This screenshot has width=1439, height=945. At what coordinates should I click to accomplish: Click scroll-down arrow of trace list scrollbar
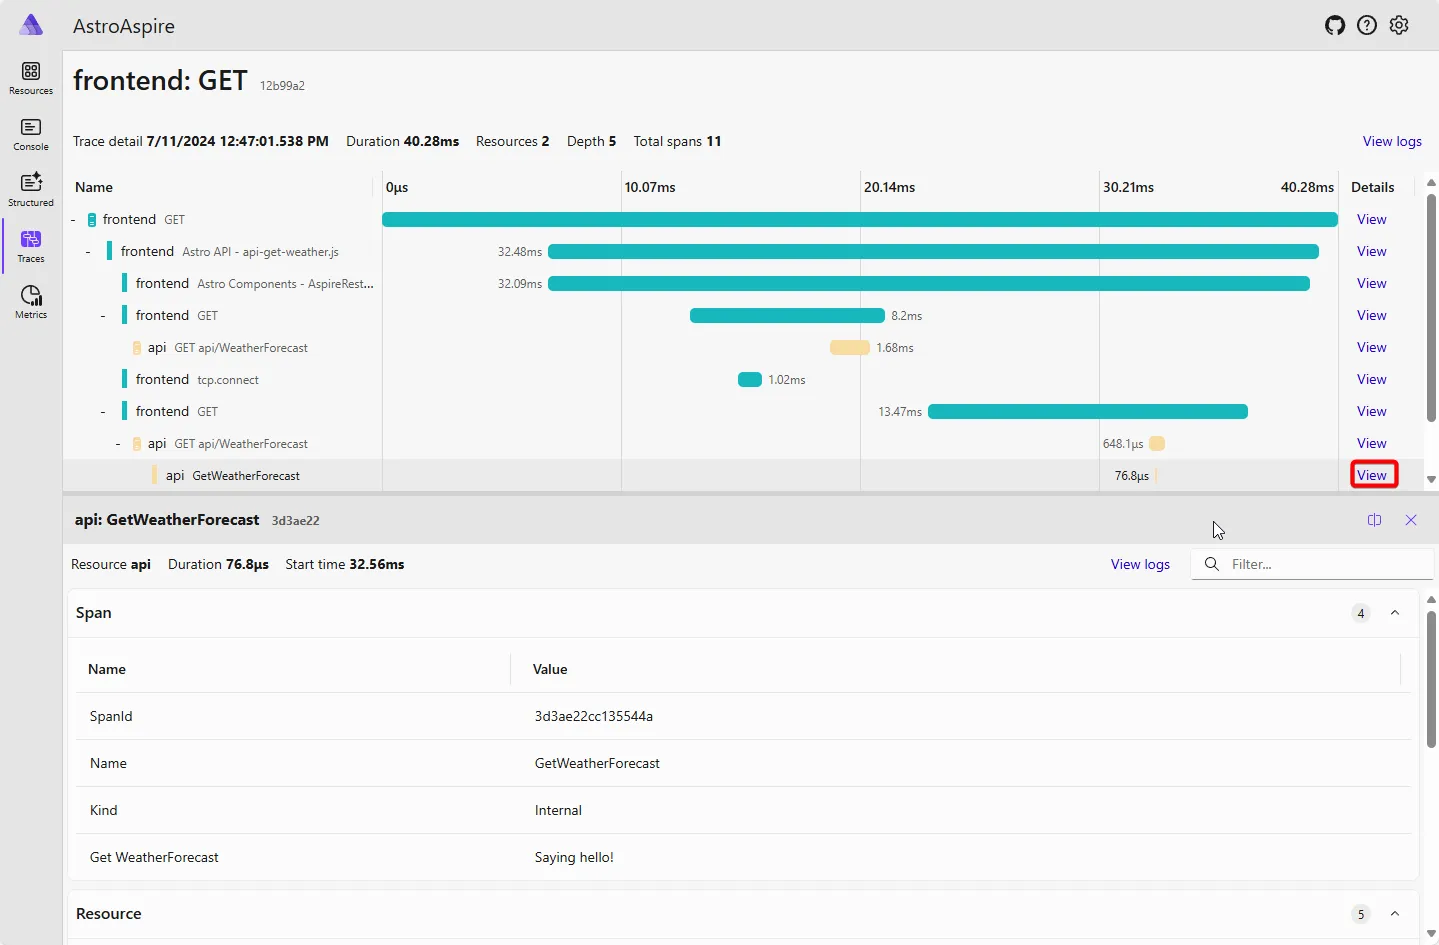point(1431,479)
